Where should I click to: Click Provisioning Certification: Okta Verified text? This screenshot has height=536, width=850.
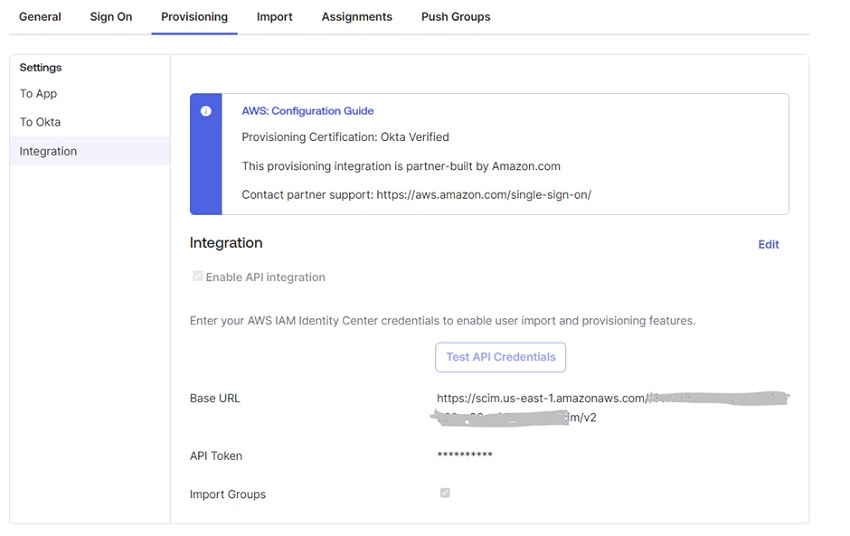pyautogui.click(x=345, y=137)
